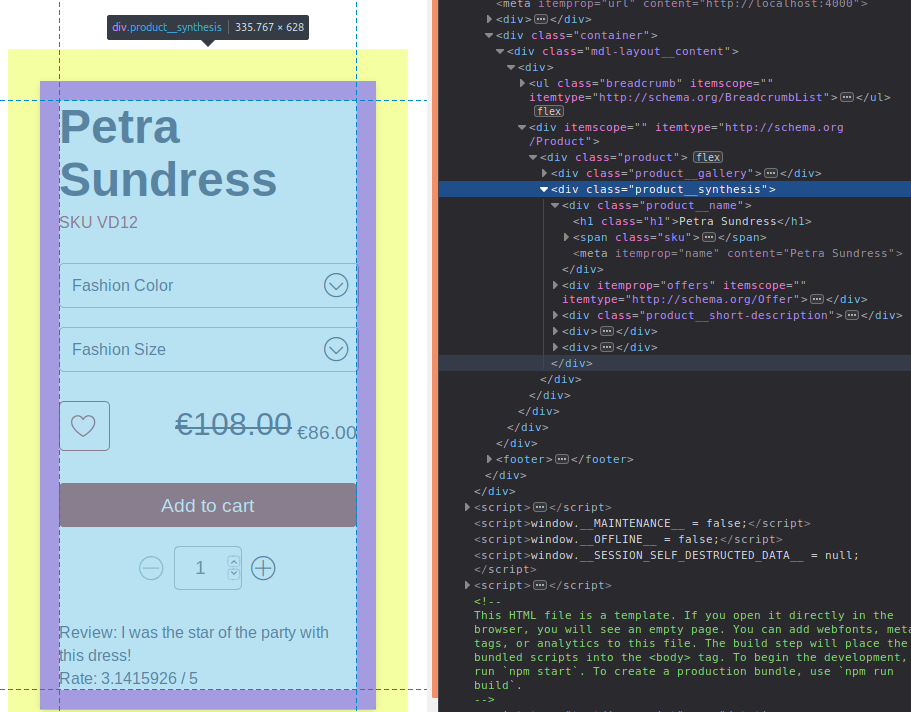Image resolution: width=911 pixels, height=712 pixels.
Task: Select the window.__OFFLINE__ script row
Action: 628,539
